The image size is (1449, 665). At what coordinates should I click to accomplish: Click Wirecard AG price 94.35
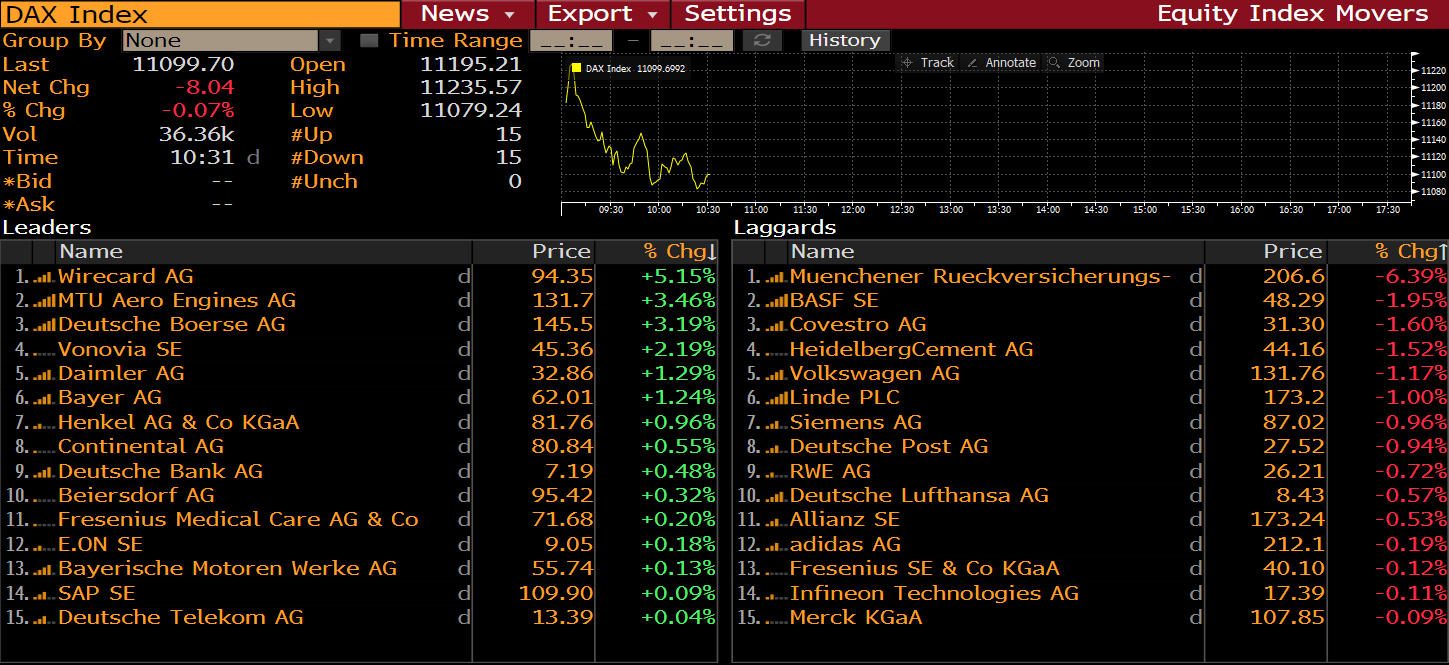(562, 277)
